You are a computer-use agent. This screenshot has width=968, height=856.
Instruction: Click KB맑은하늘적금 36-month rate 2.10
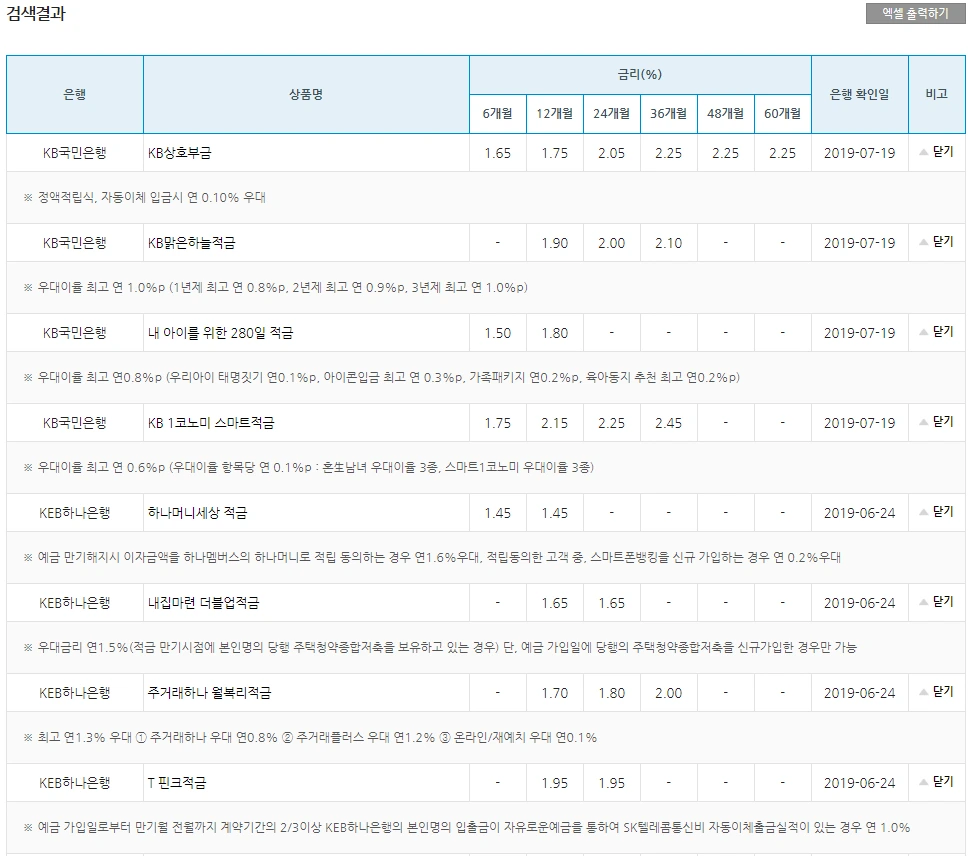click(x=669, y=243)
